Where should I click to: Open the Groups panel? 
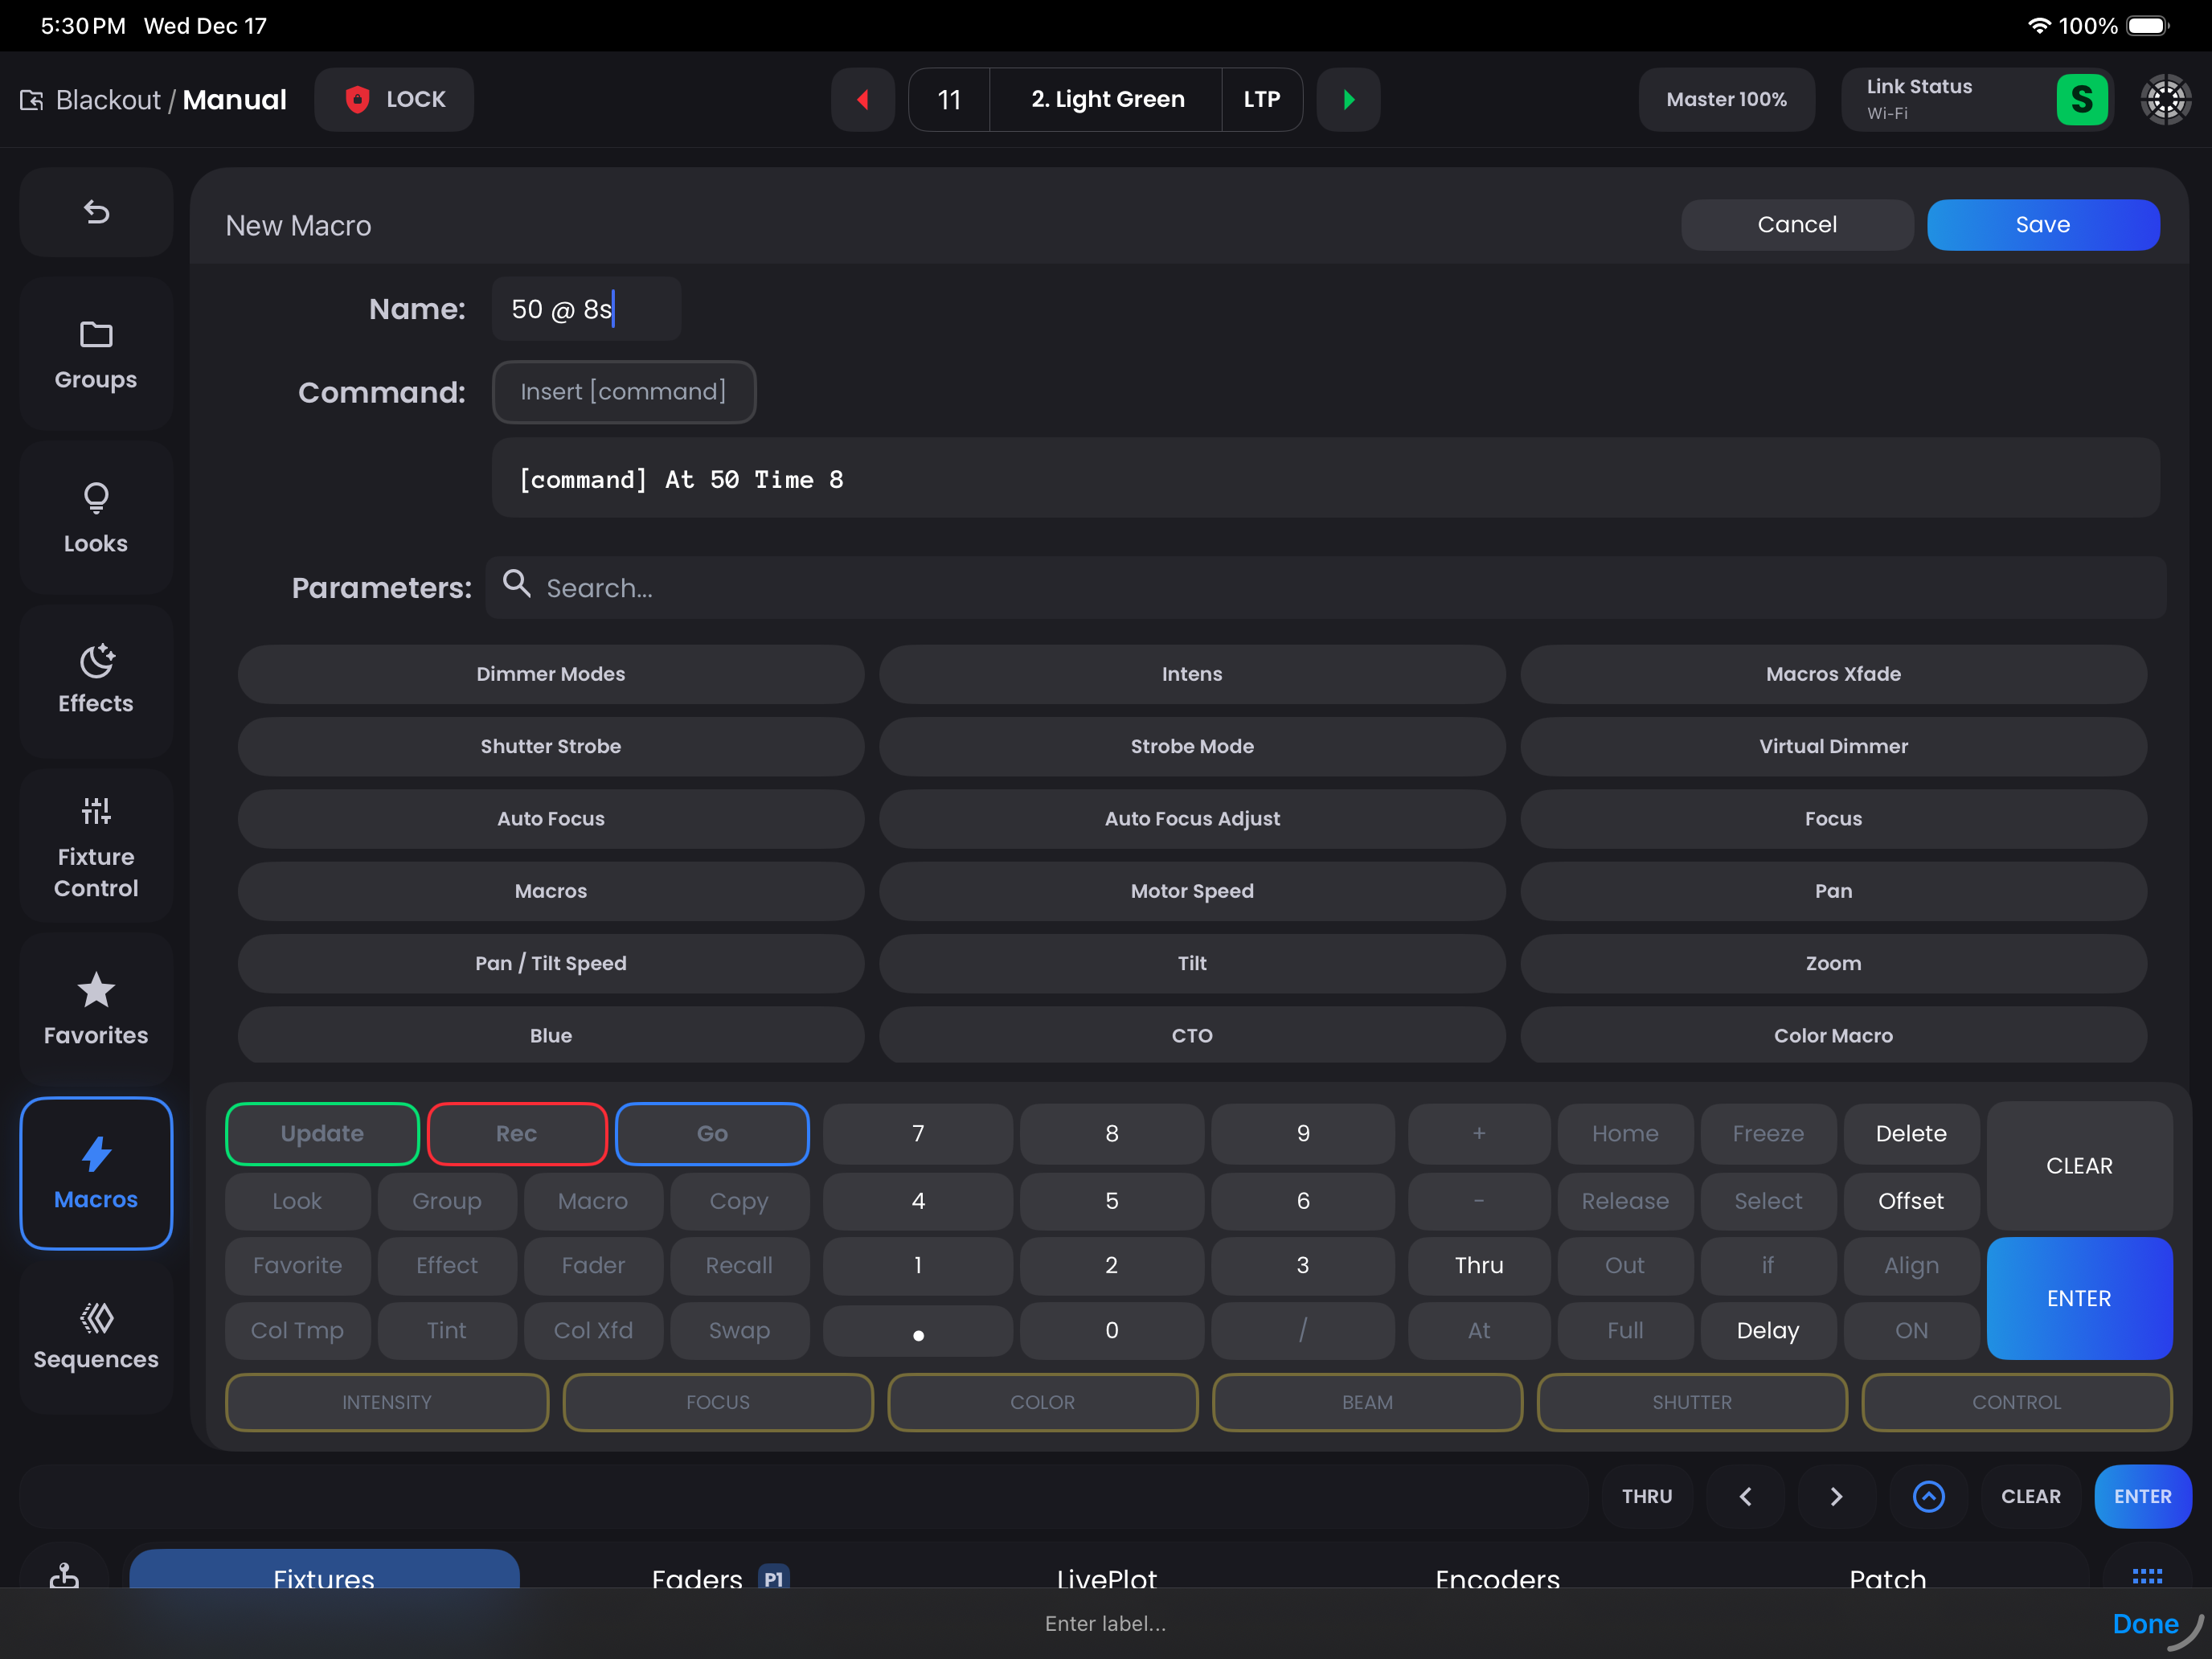[95, 353]
